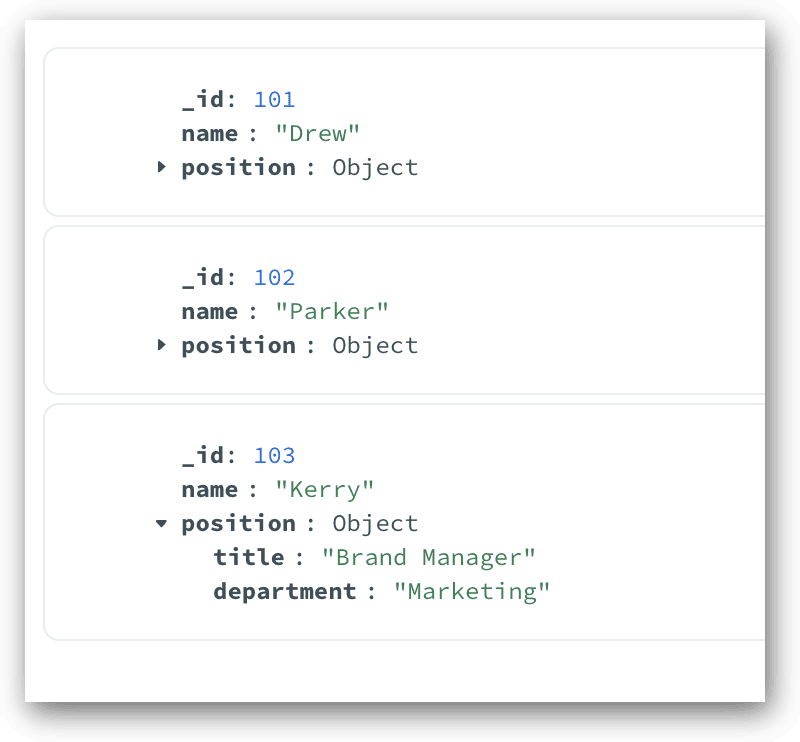Select the position field in document 103

pos(239,525)
